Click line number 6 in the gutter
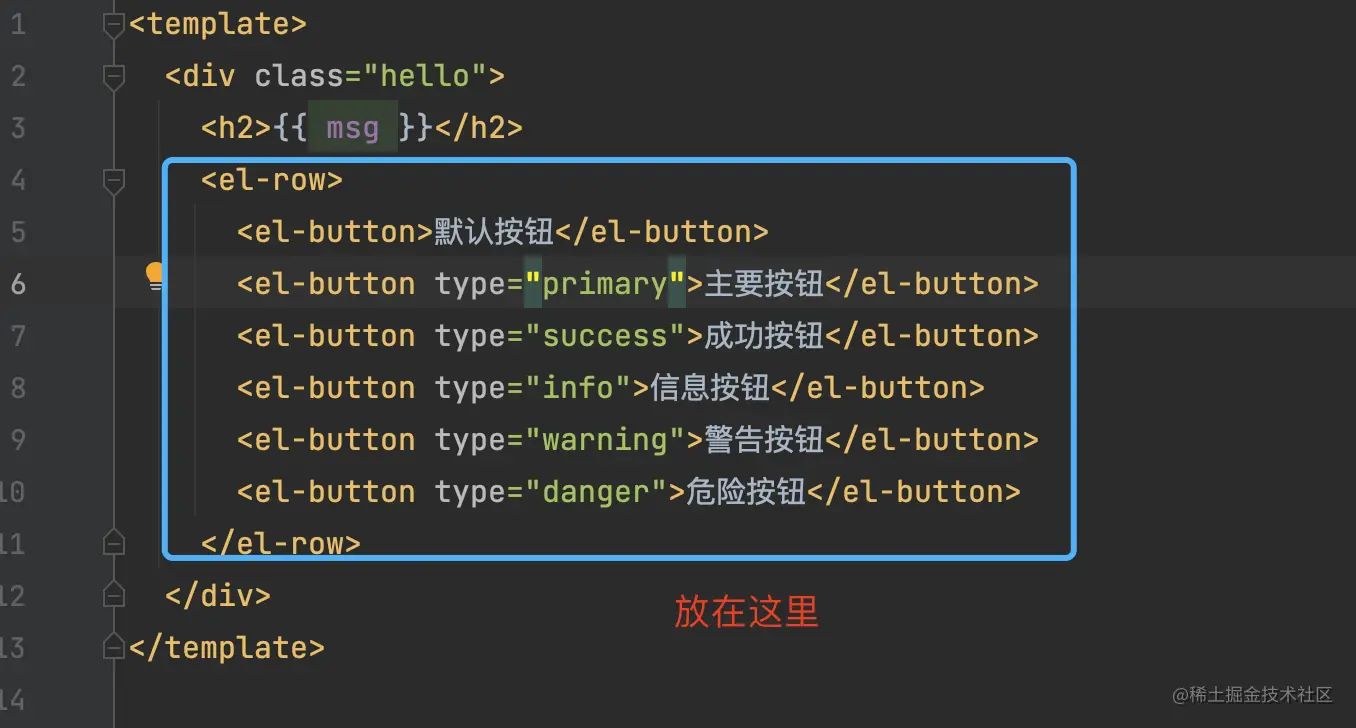Viewport: 1356px width, 728px height. 18,284
